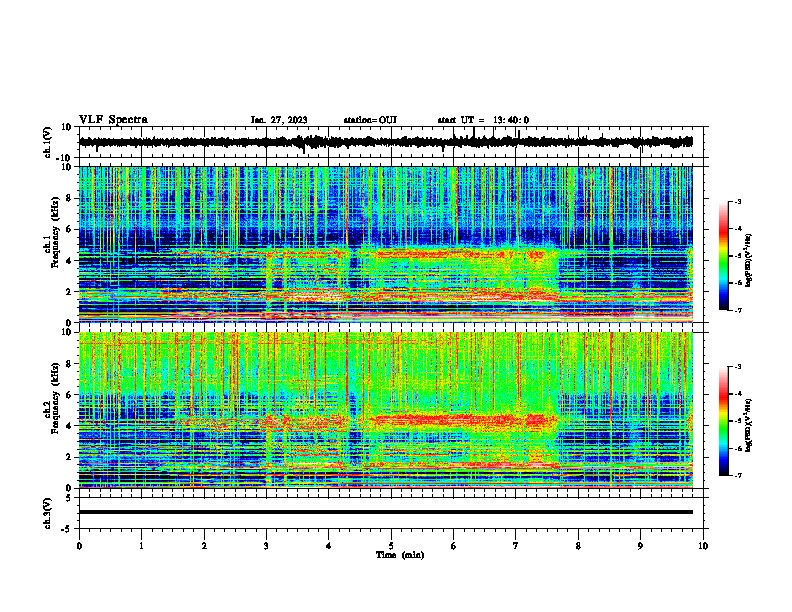792x612 pixels.
Task: Click the "VLF Spectra" title text
Action: coord(113,120)
